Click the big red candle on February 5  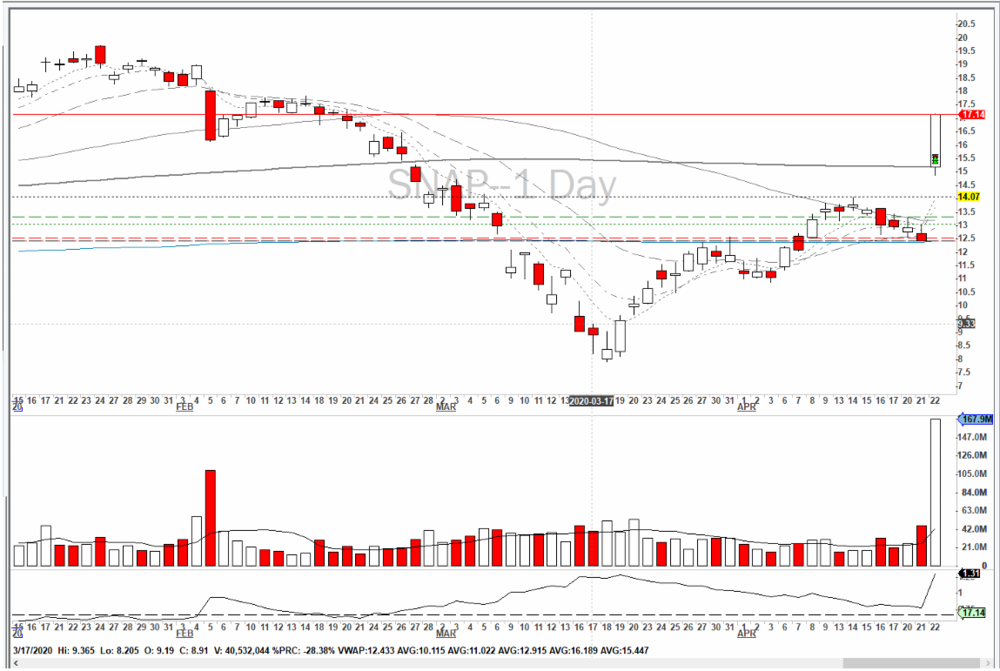tap(211, 115)
